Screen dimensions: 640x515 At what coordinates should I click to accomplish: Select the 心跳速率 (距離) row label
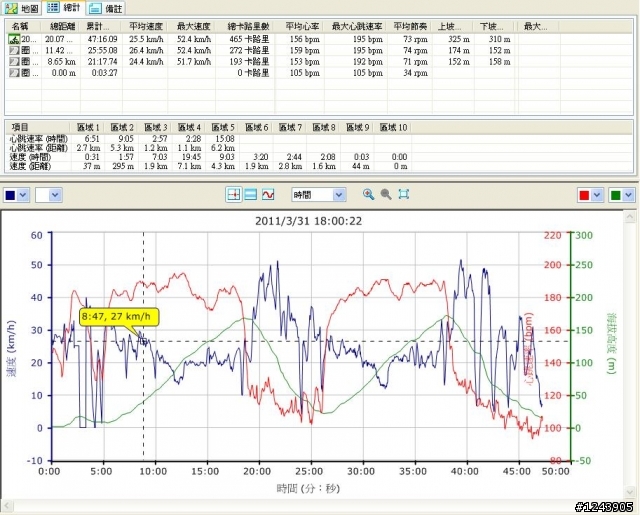point(38,148)
